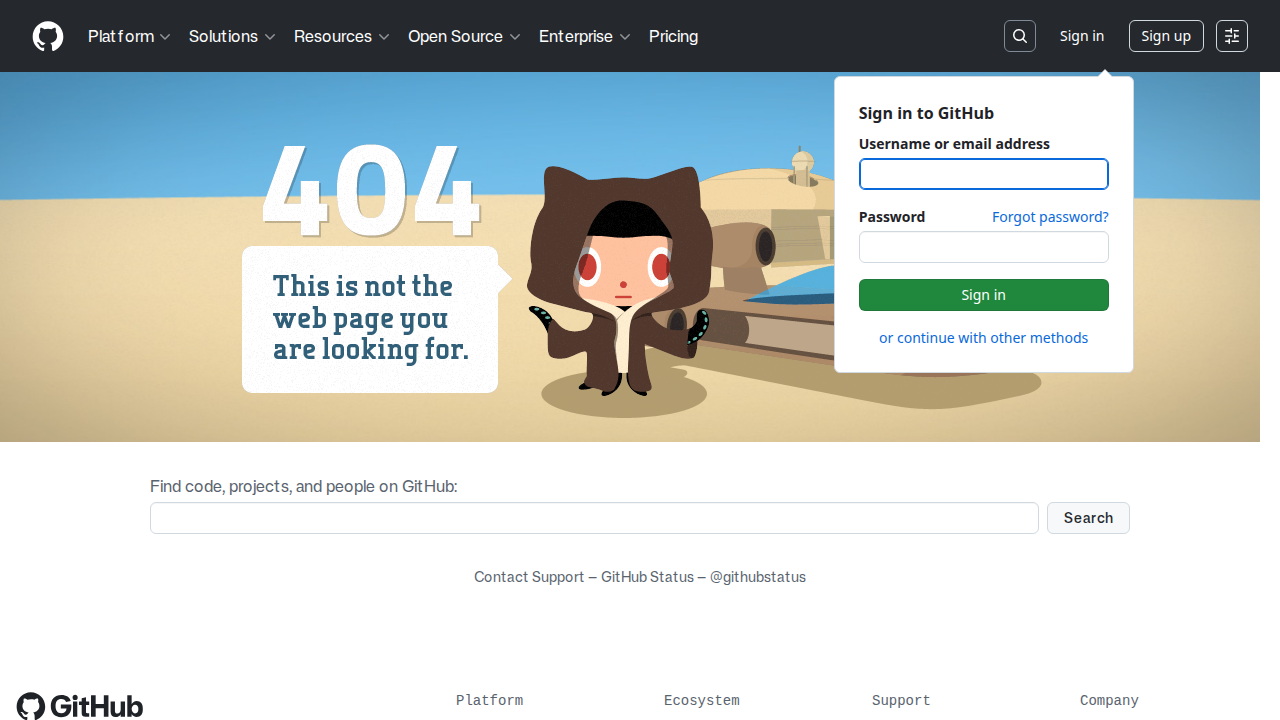Click the Platform footer heading
Screen dimensions: 1280x720
coord(489,701)
